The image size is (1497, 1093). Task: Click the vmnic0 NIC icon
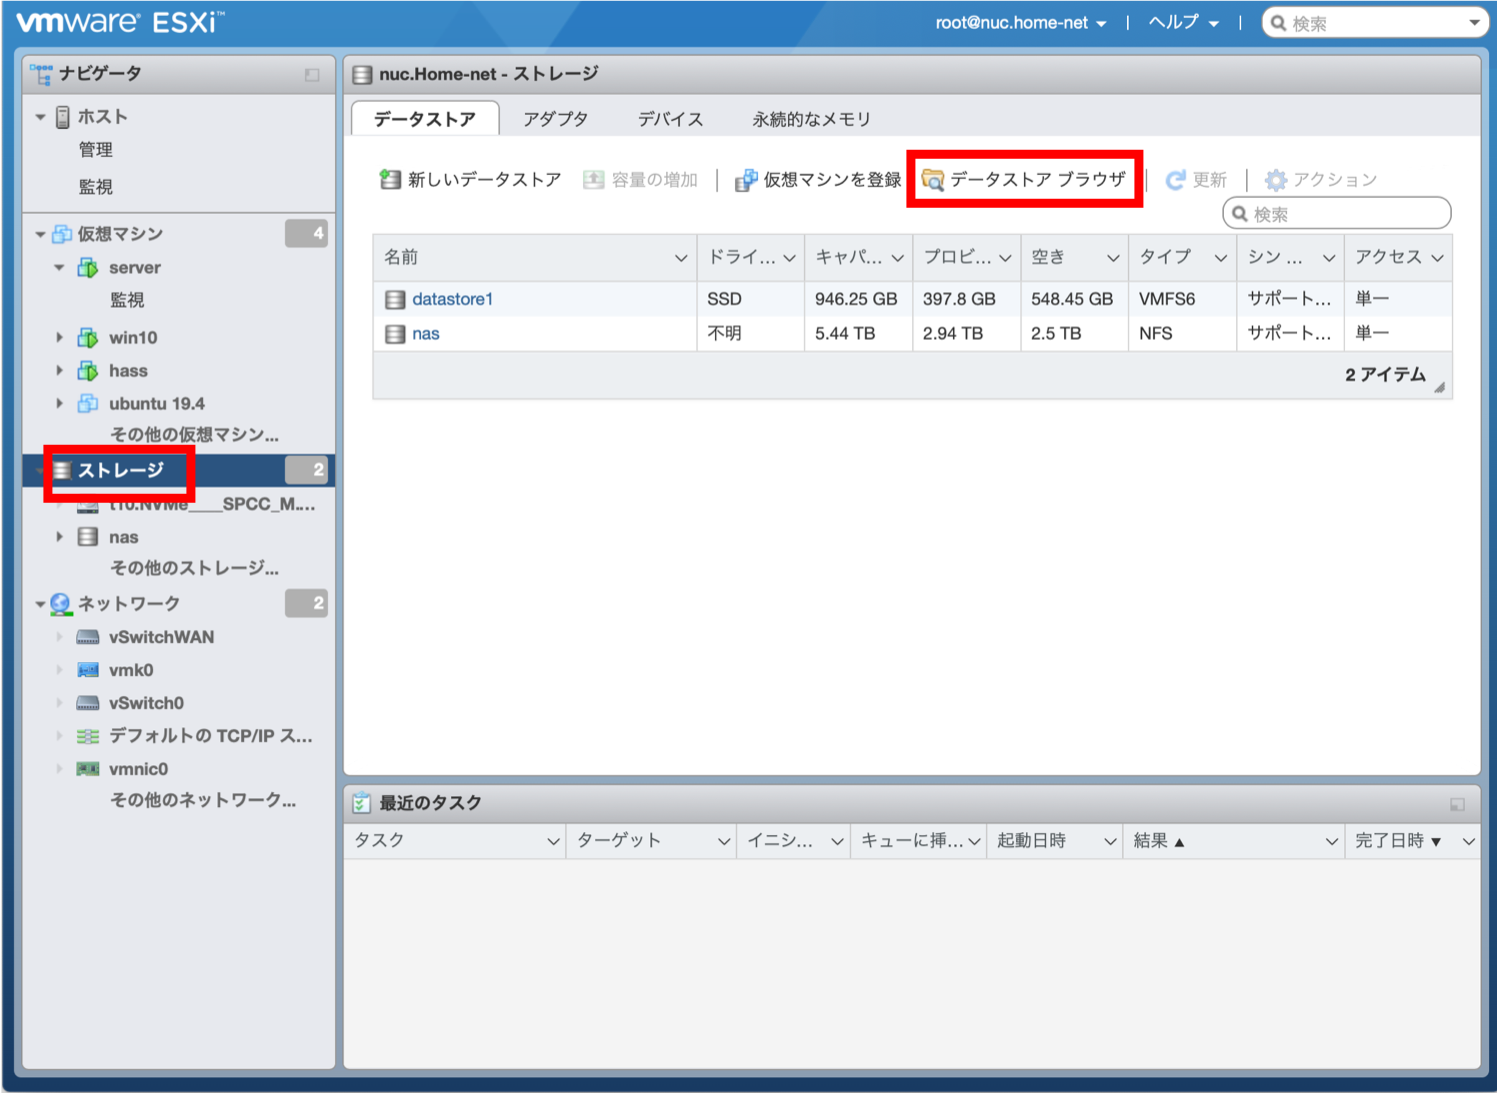click(x=88, y=769)
